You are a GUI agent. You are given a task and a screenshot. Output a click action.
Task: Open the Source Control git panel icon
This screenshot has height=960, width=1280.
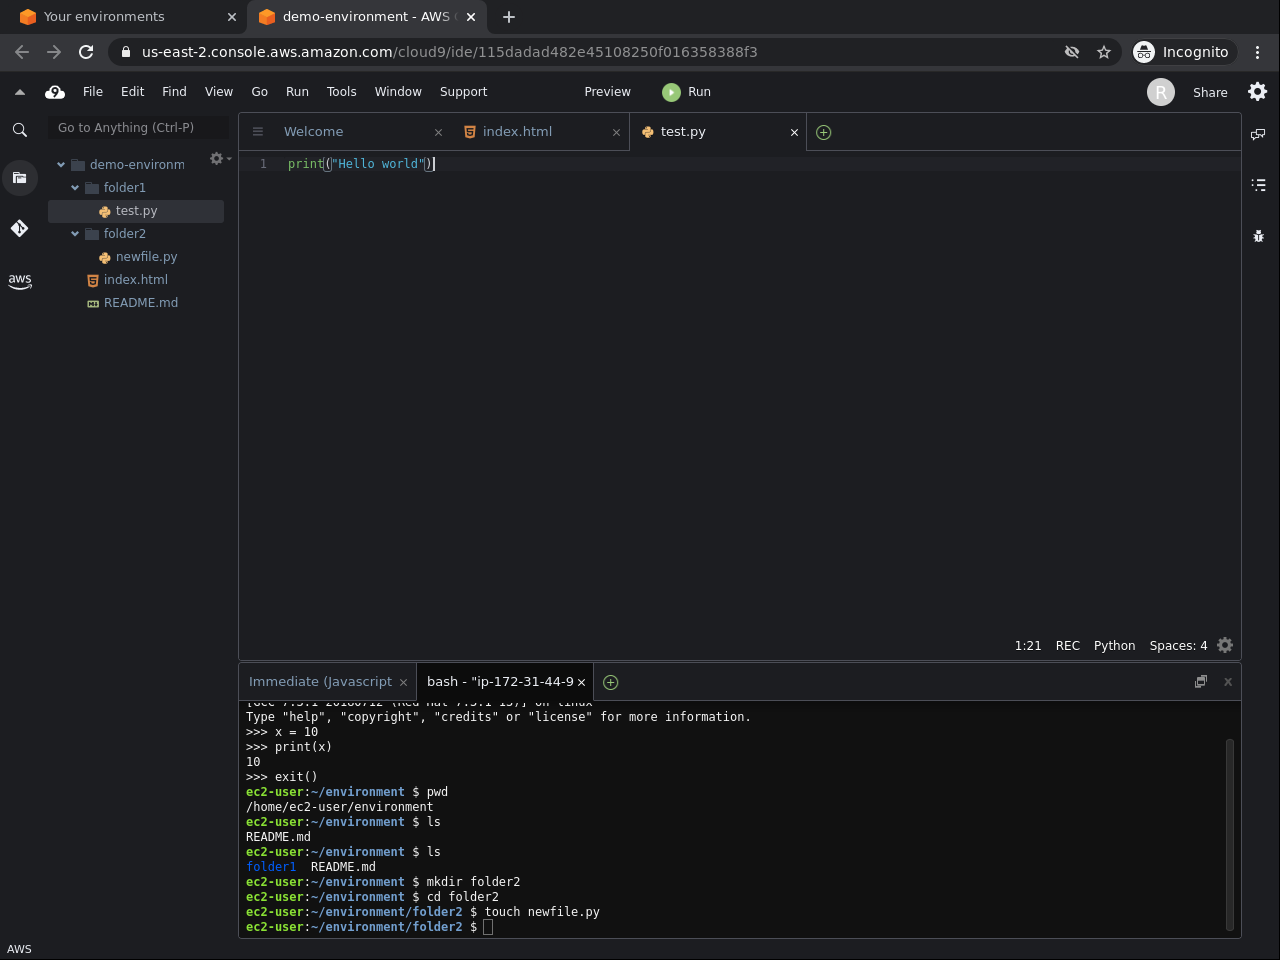click(x=19, y=229)
